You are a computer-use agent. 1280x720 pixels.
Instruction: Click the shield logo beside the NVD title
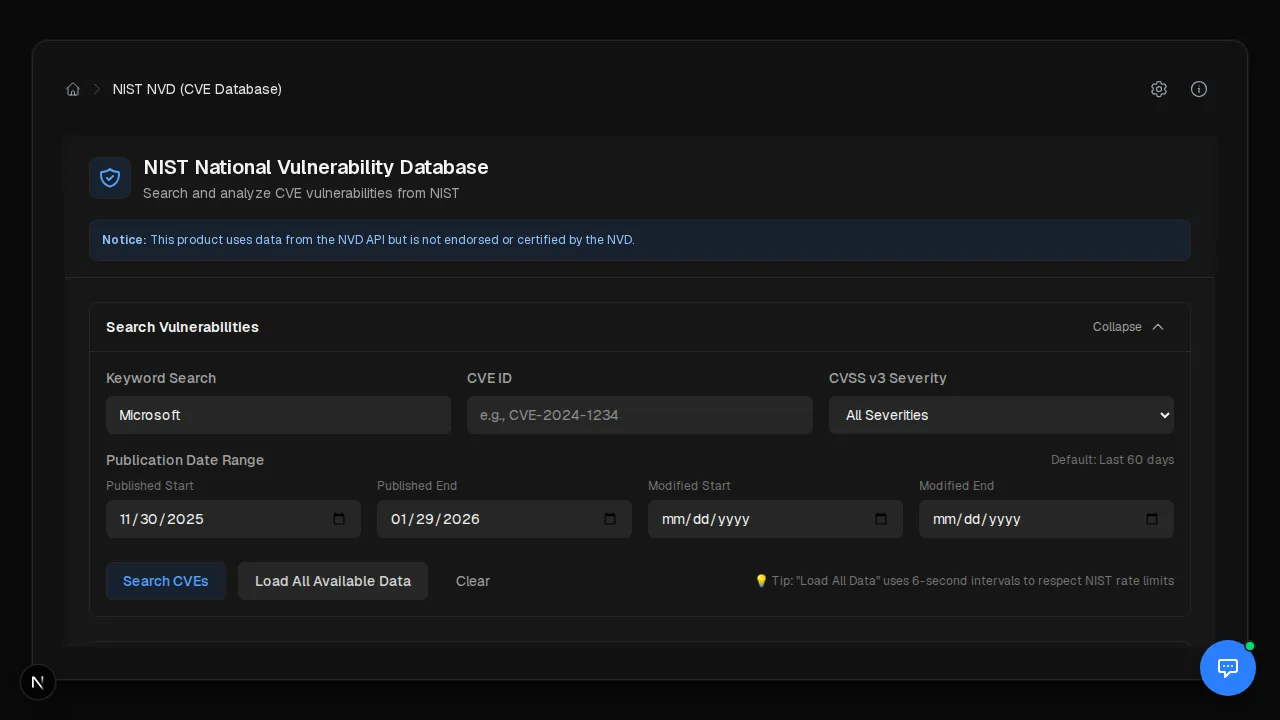(110, 178)
